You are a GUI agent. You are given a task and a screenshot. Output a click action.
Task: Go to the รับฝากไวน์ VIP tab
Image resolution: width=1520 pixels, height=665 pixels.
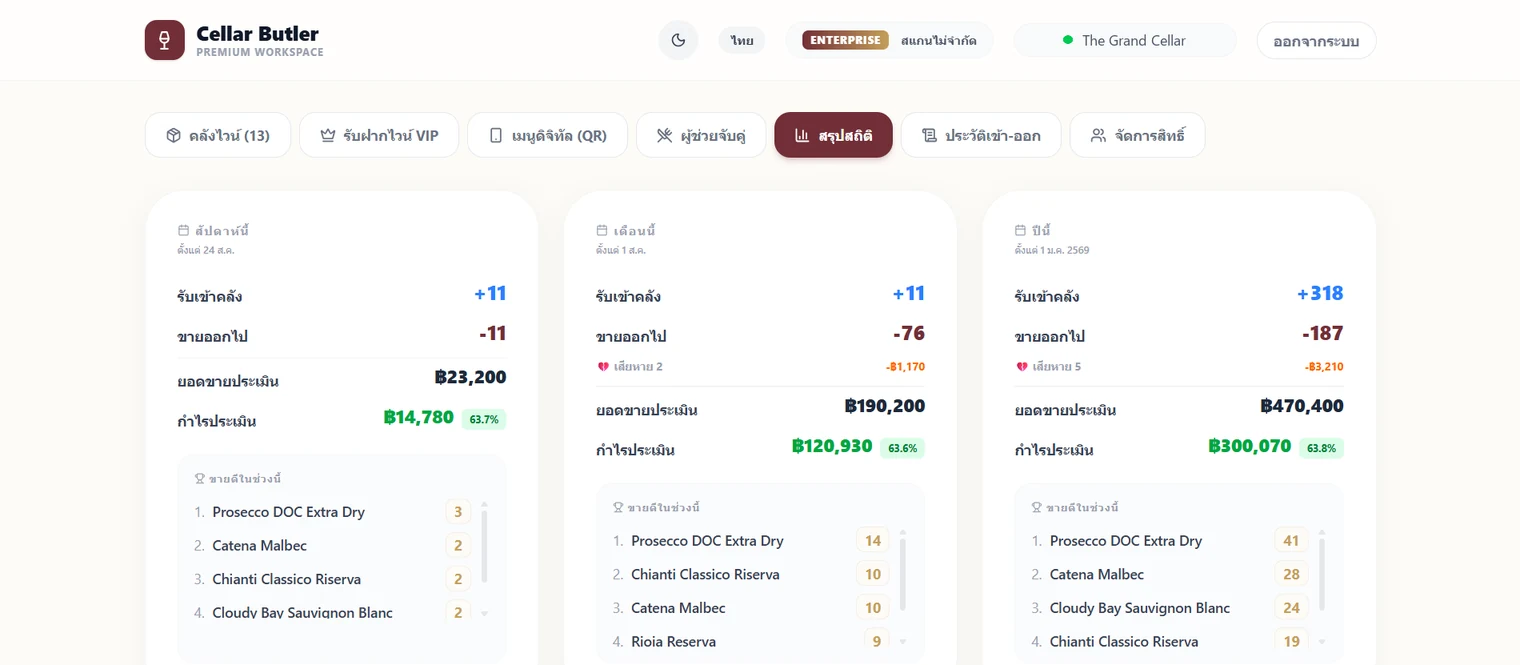(379, 135)
